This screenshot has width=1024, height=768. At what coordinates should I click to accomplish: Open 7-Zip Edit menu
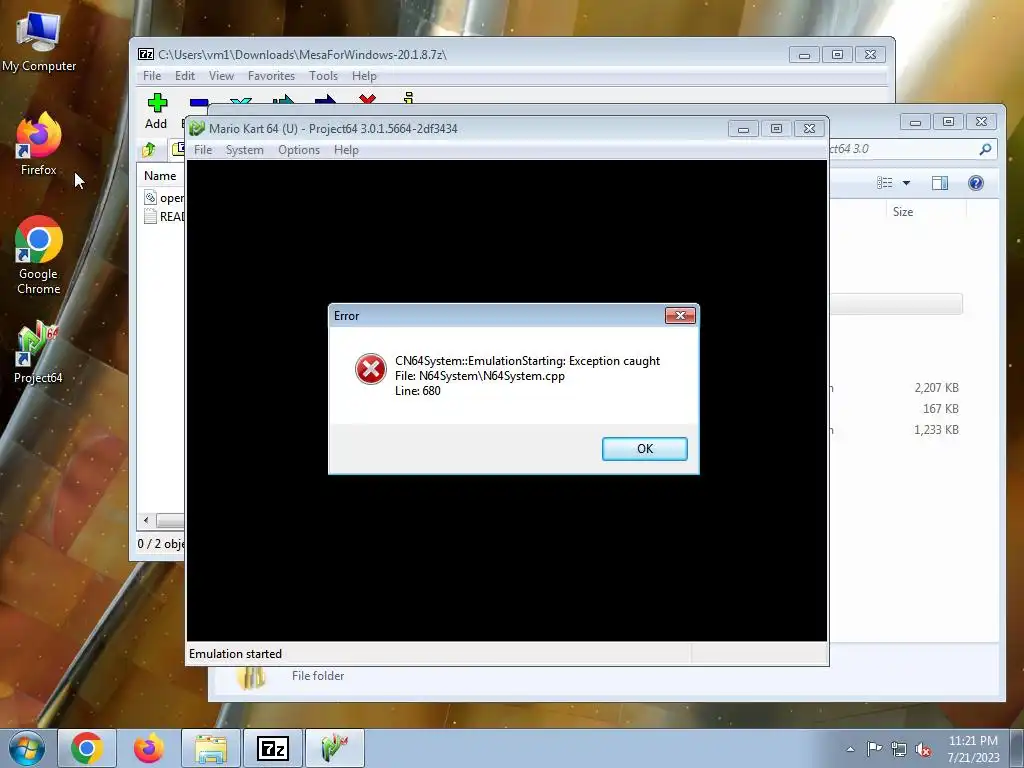(185, 76)
